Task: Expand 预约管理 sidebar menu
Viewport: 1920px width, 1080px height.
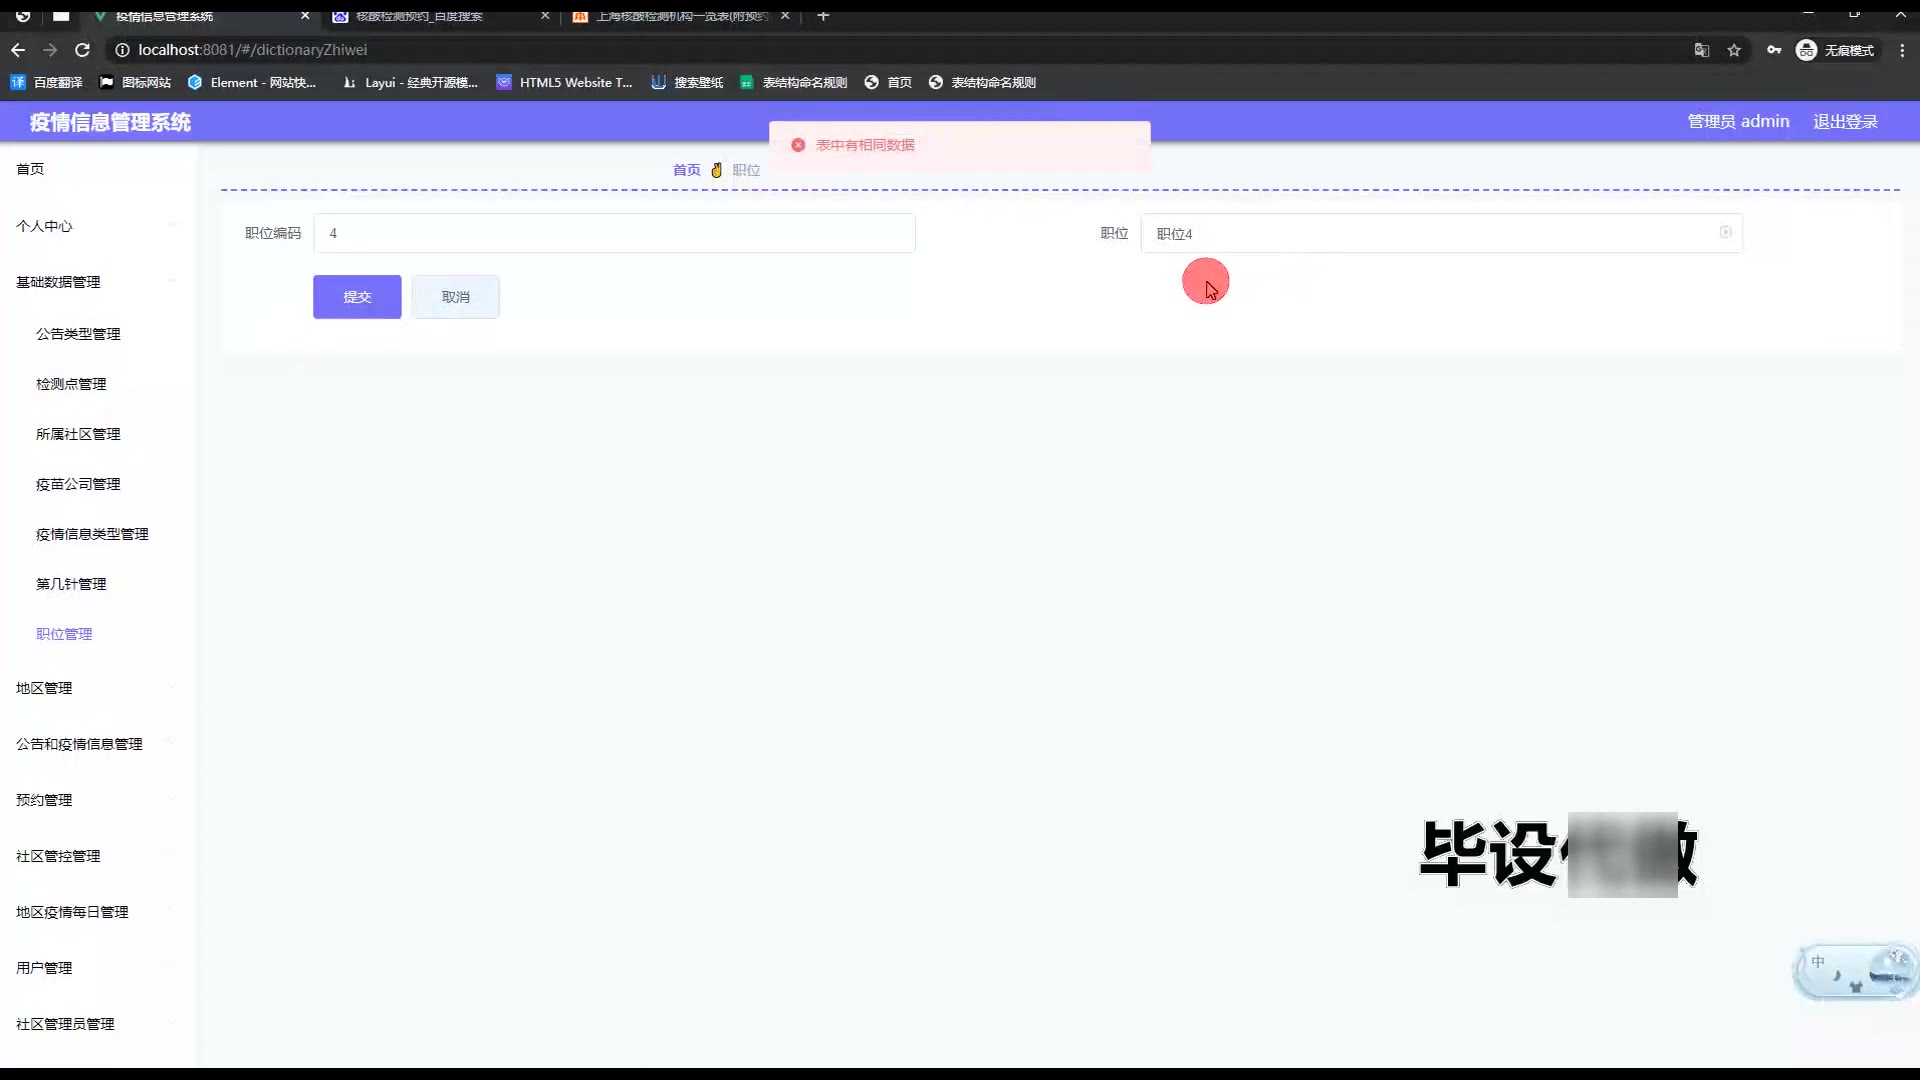Action: coord(98,800)
